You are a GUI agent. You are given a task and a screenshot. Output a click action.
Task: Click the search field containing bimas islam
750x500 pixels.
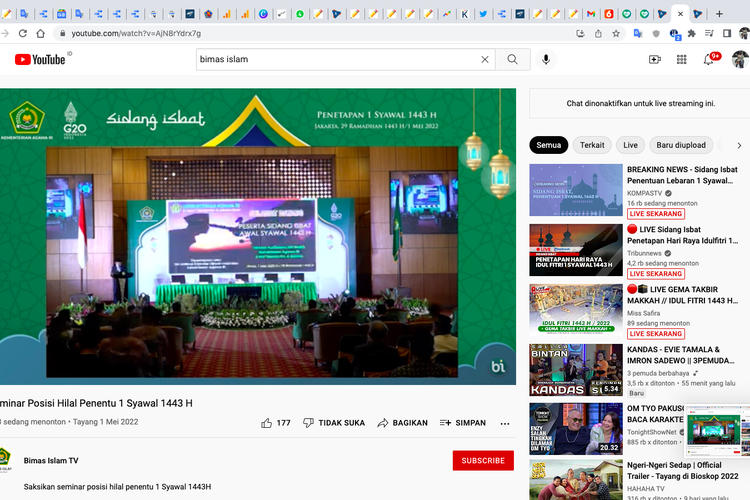340,60
